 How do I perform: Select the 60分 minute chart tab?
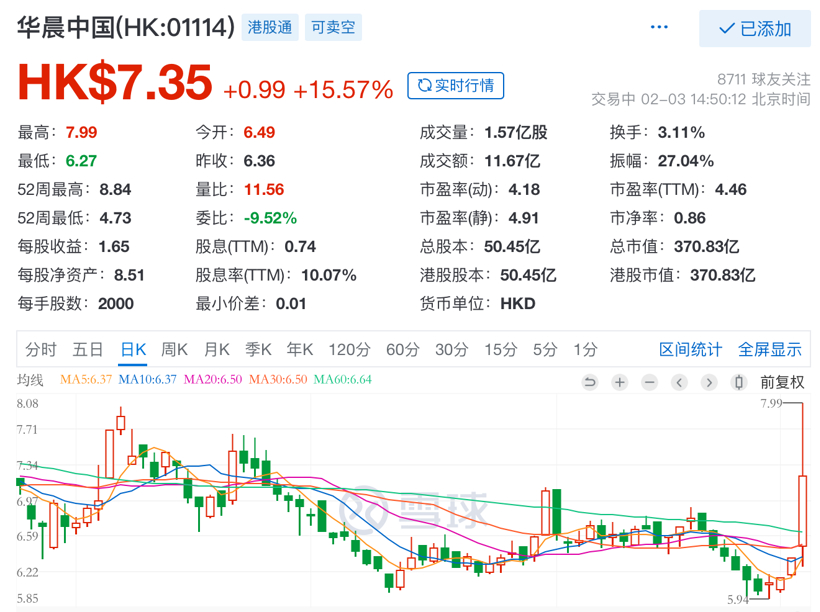(x=402, y=349)
